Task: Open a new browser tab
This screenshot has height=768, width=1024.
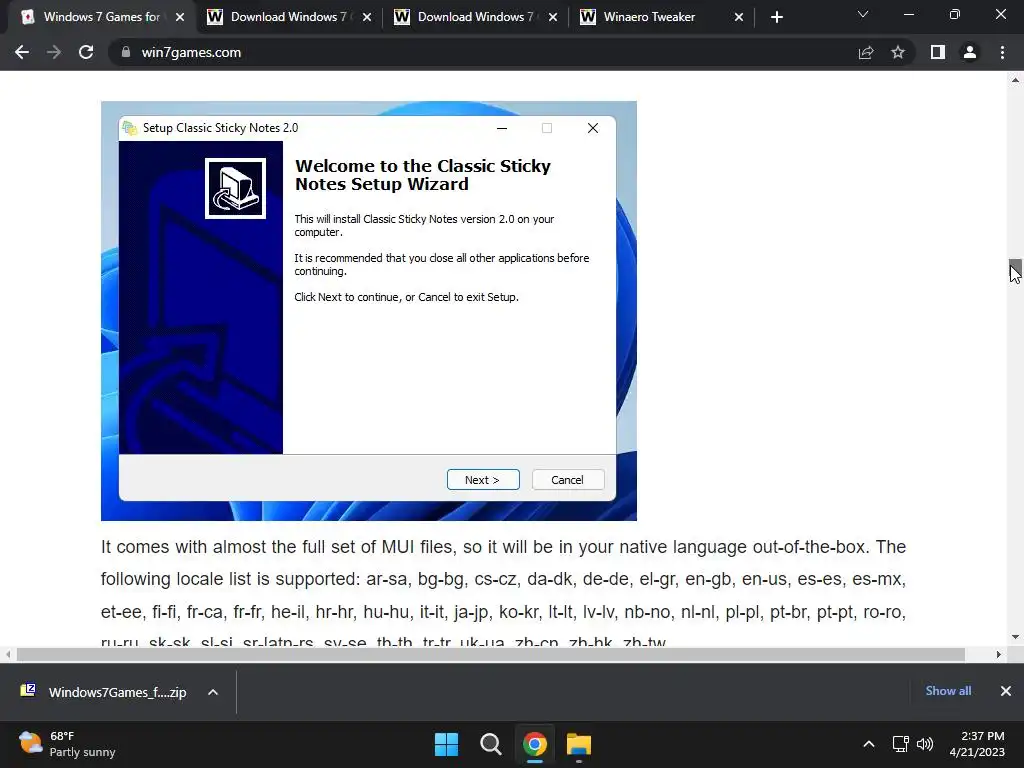Action: click(776, 17)
